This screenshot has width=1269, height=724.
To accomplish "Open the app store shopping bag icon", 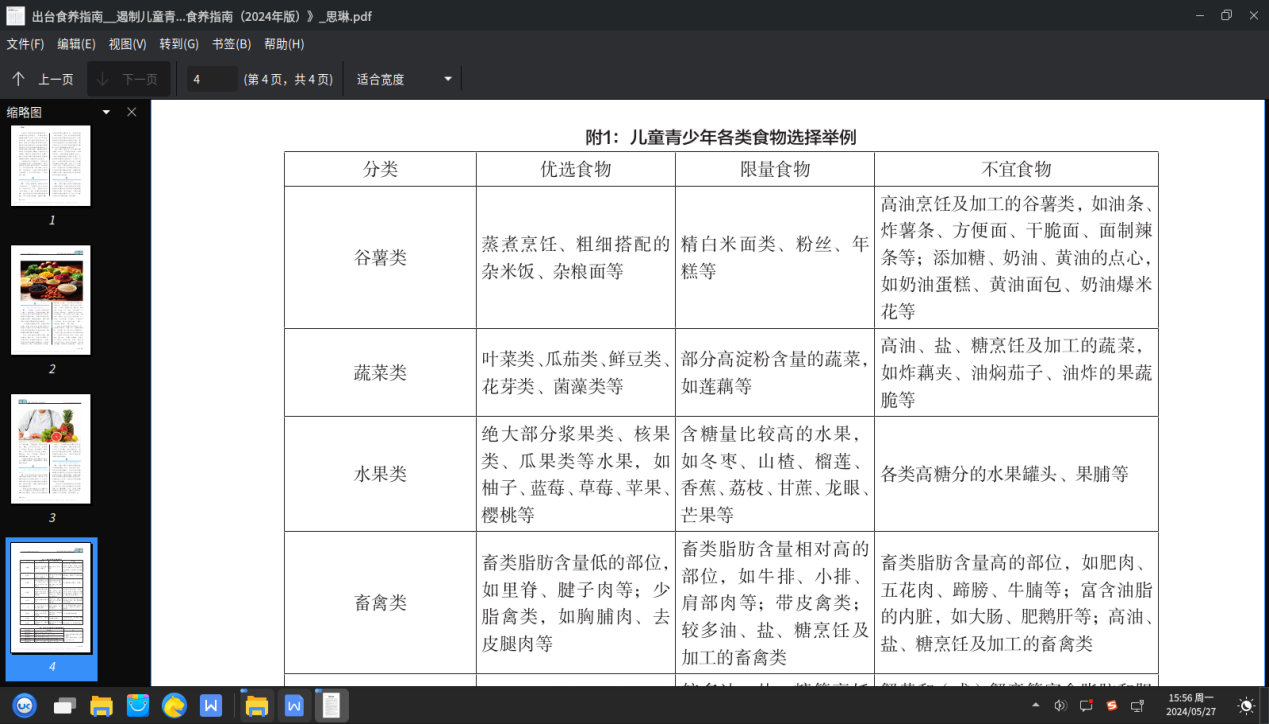I will [137, 705].
